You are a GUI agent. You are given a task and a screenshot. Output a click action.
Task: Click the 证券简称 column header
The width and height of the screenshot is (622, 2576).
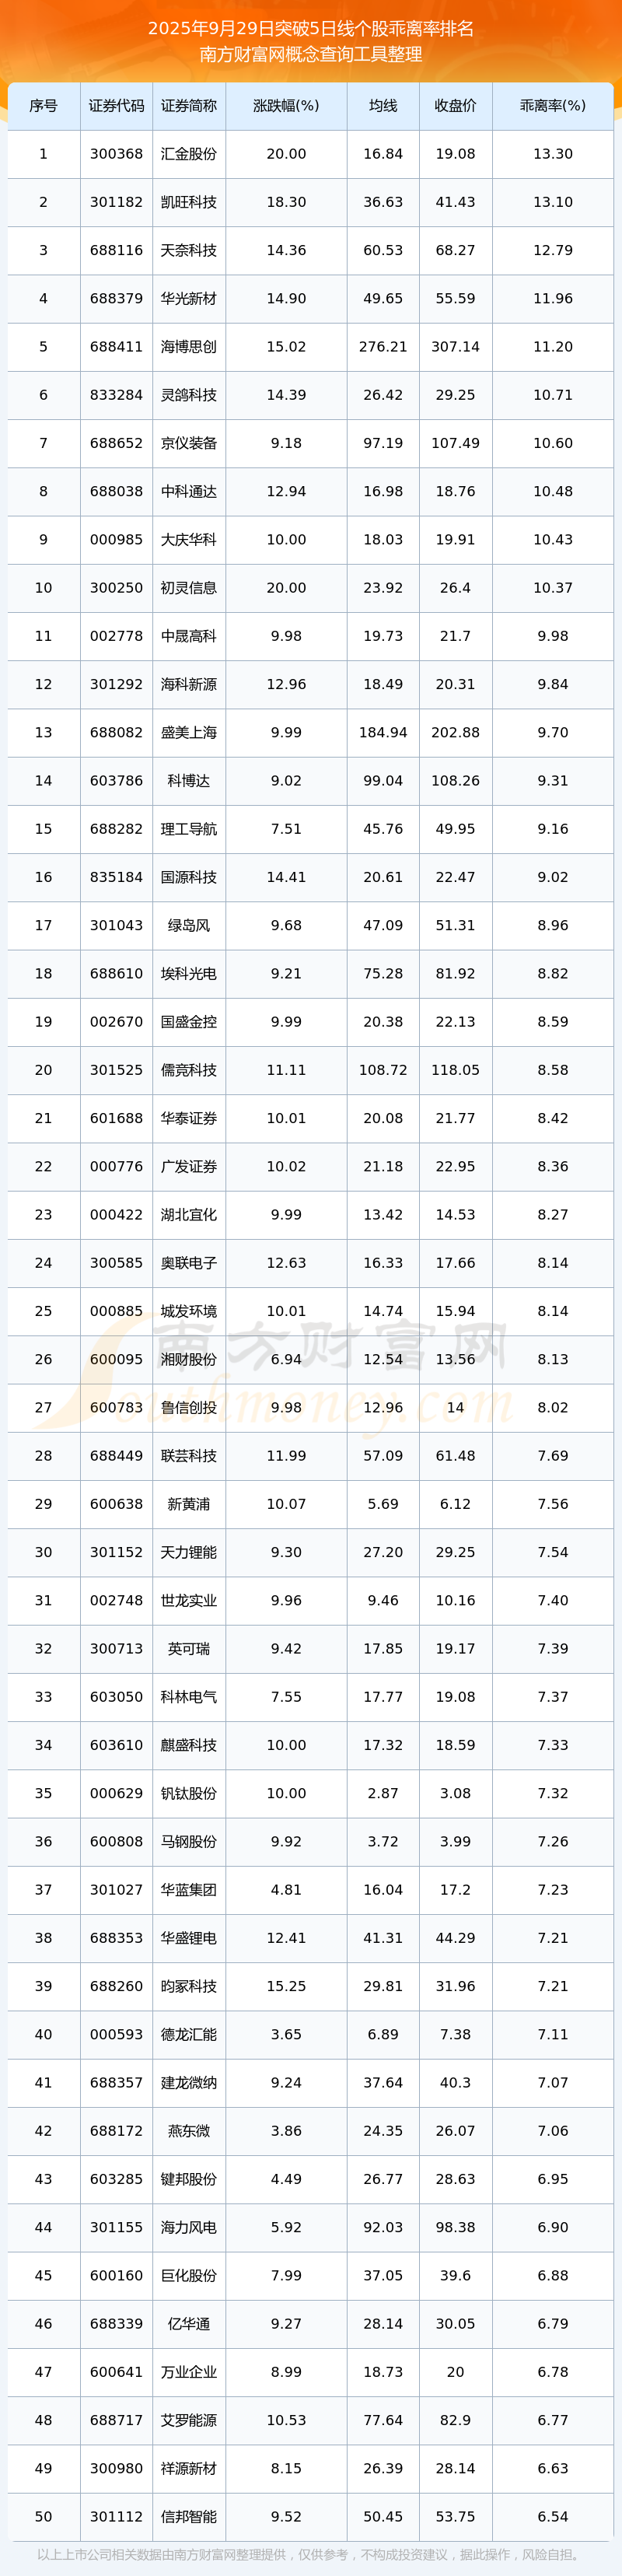[189, 106]
